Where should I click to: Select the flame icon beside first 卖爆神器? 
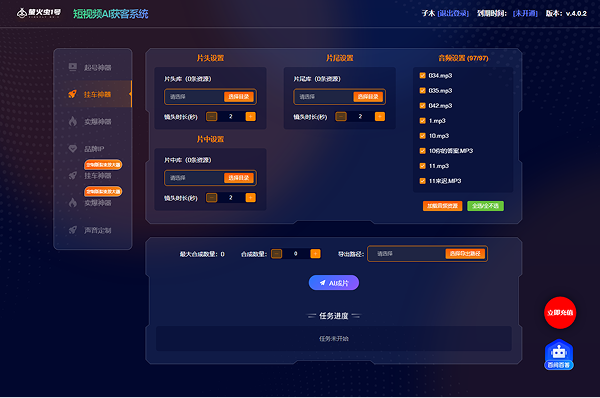(x=73, y=121)
